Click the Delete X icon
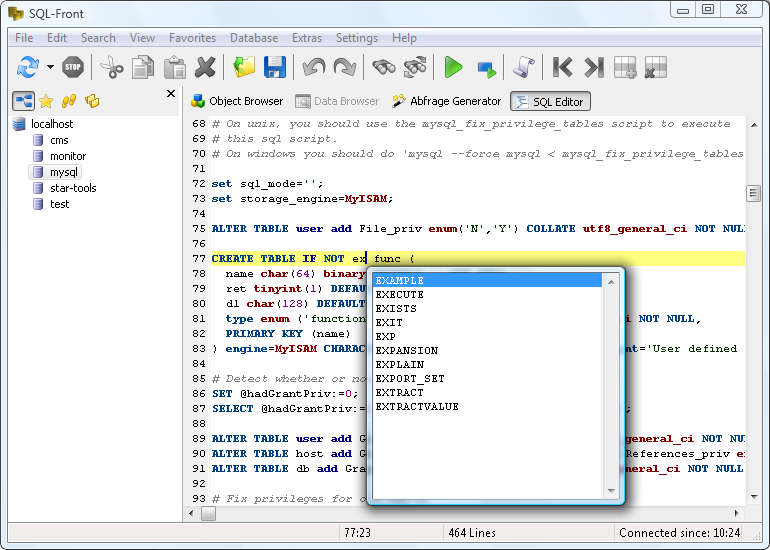 coord(205,67)
